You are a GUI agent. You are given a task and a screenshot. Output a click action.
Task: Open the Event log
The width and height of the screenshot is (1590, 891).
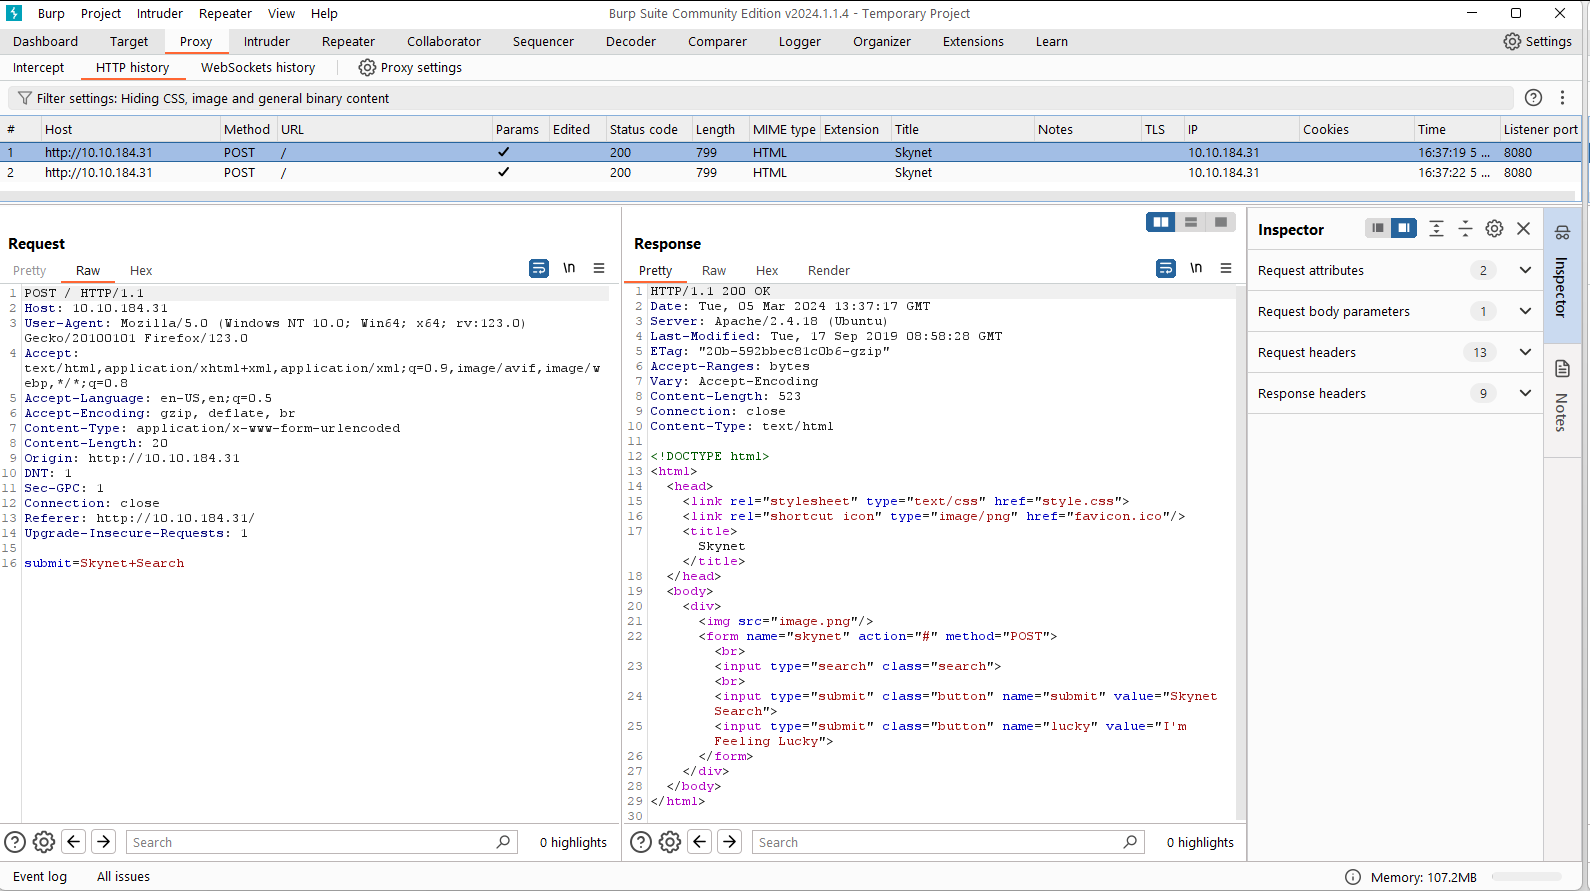coord(40,876)
